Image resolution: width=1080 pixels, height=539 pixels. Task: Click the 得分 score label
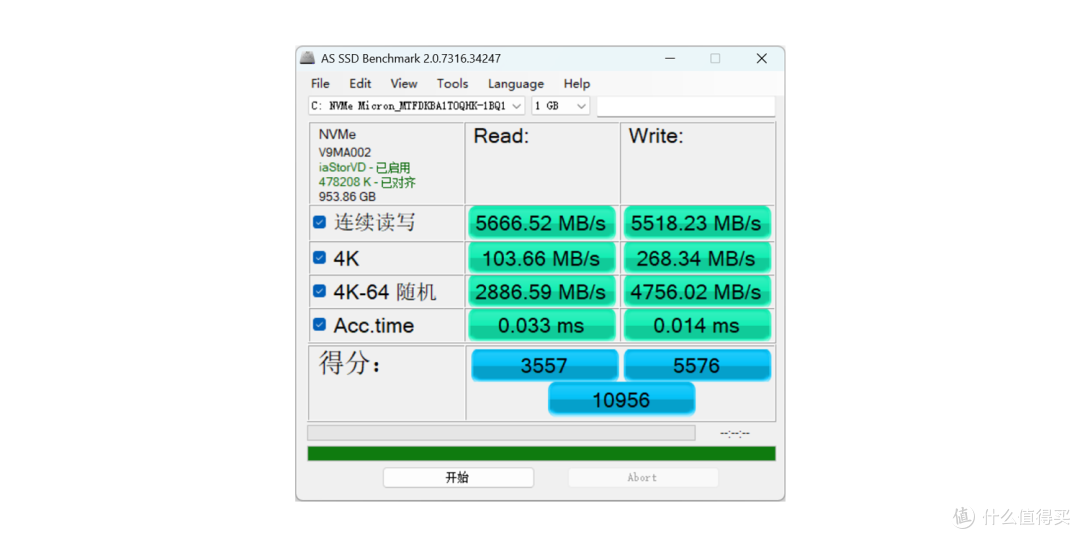tap(349, 363)
